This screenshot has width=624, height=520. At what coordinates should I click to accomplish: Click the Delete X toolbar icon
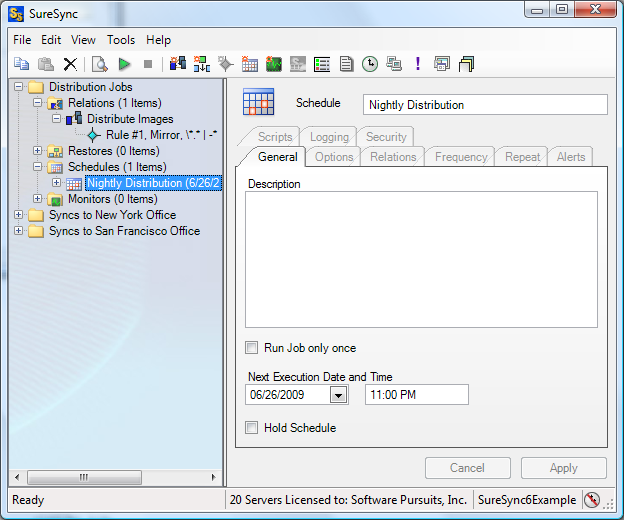tap(70, 64)
